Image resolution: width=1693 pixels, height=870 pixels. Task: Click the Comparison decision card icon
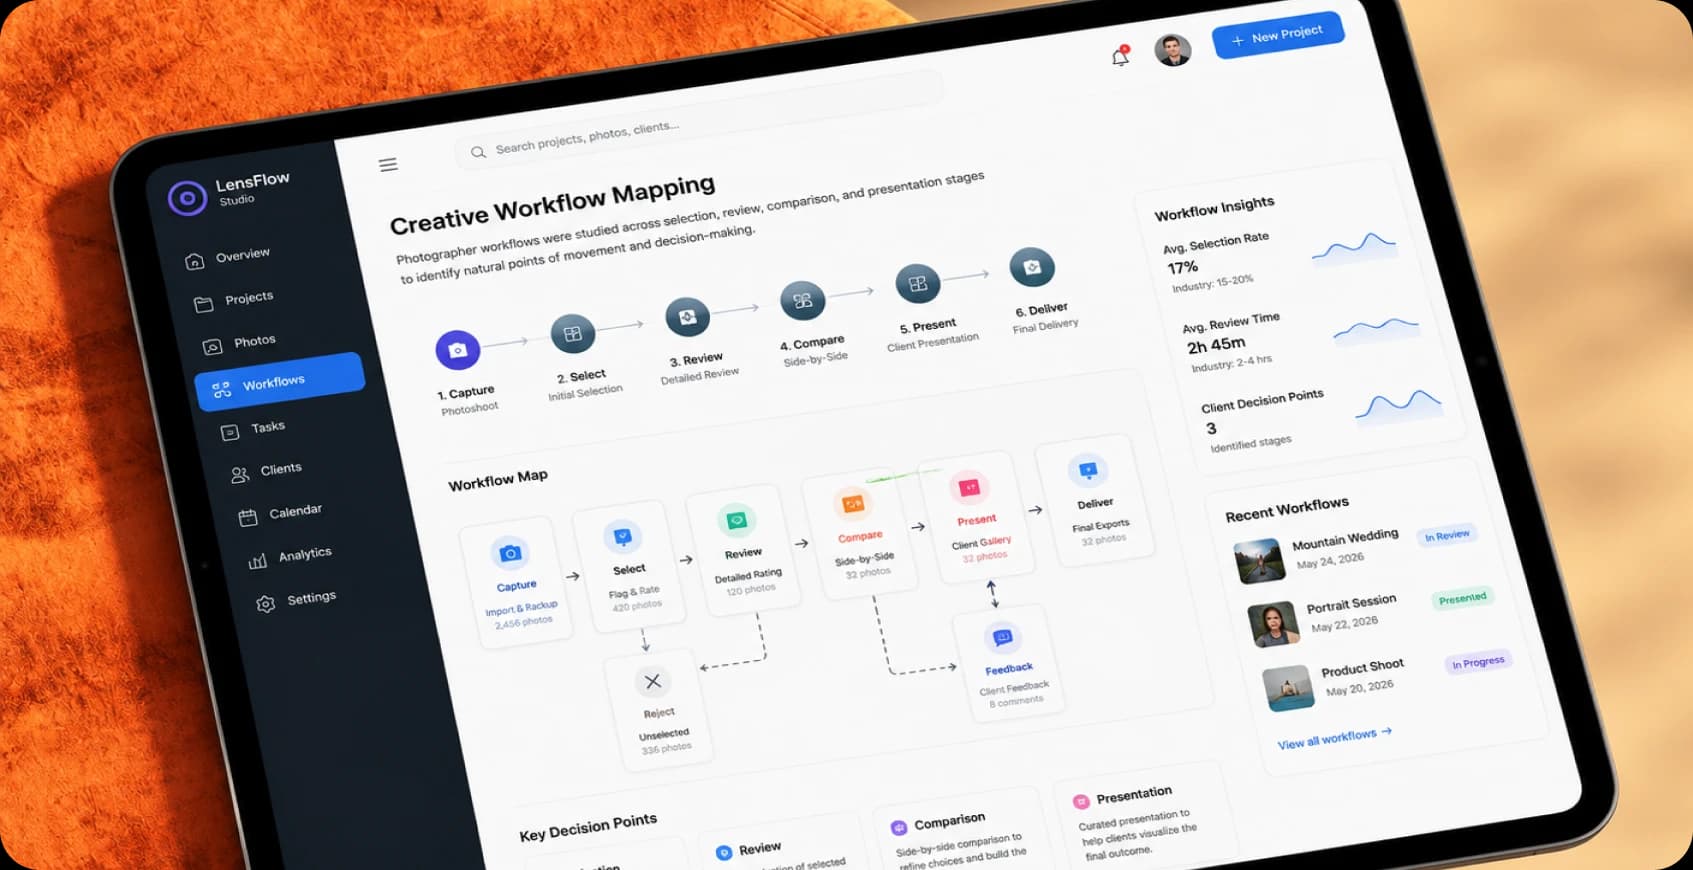(898, 828)
